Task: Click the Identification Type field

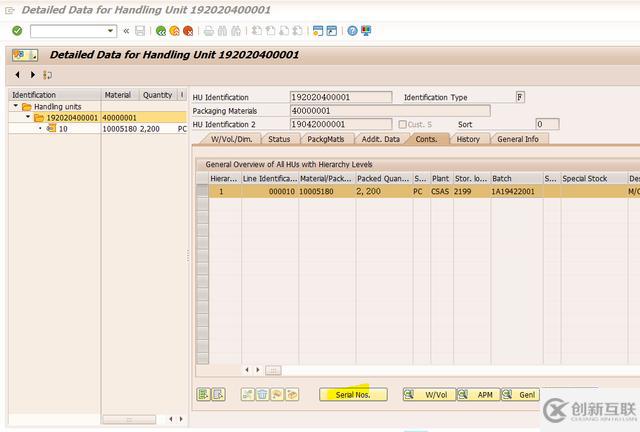Action: (x=520, y=97)
